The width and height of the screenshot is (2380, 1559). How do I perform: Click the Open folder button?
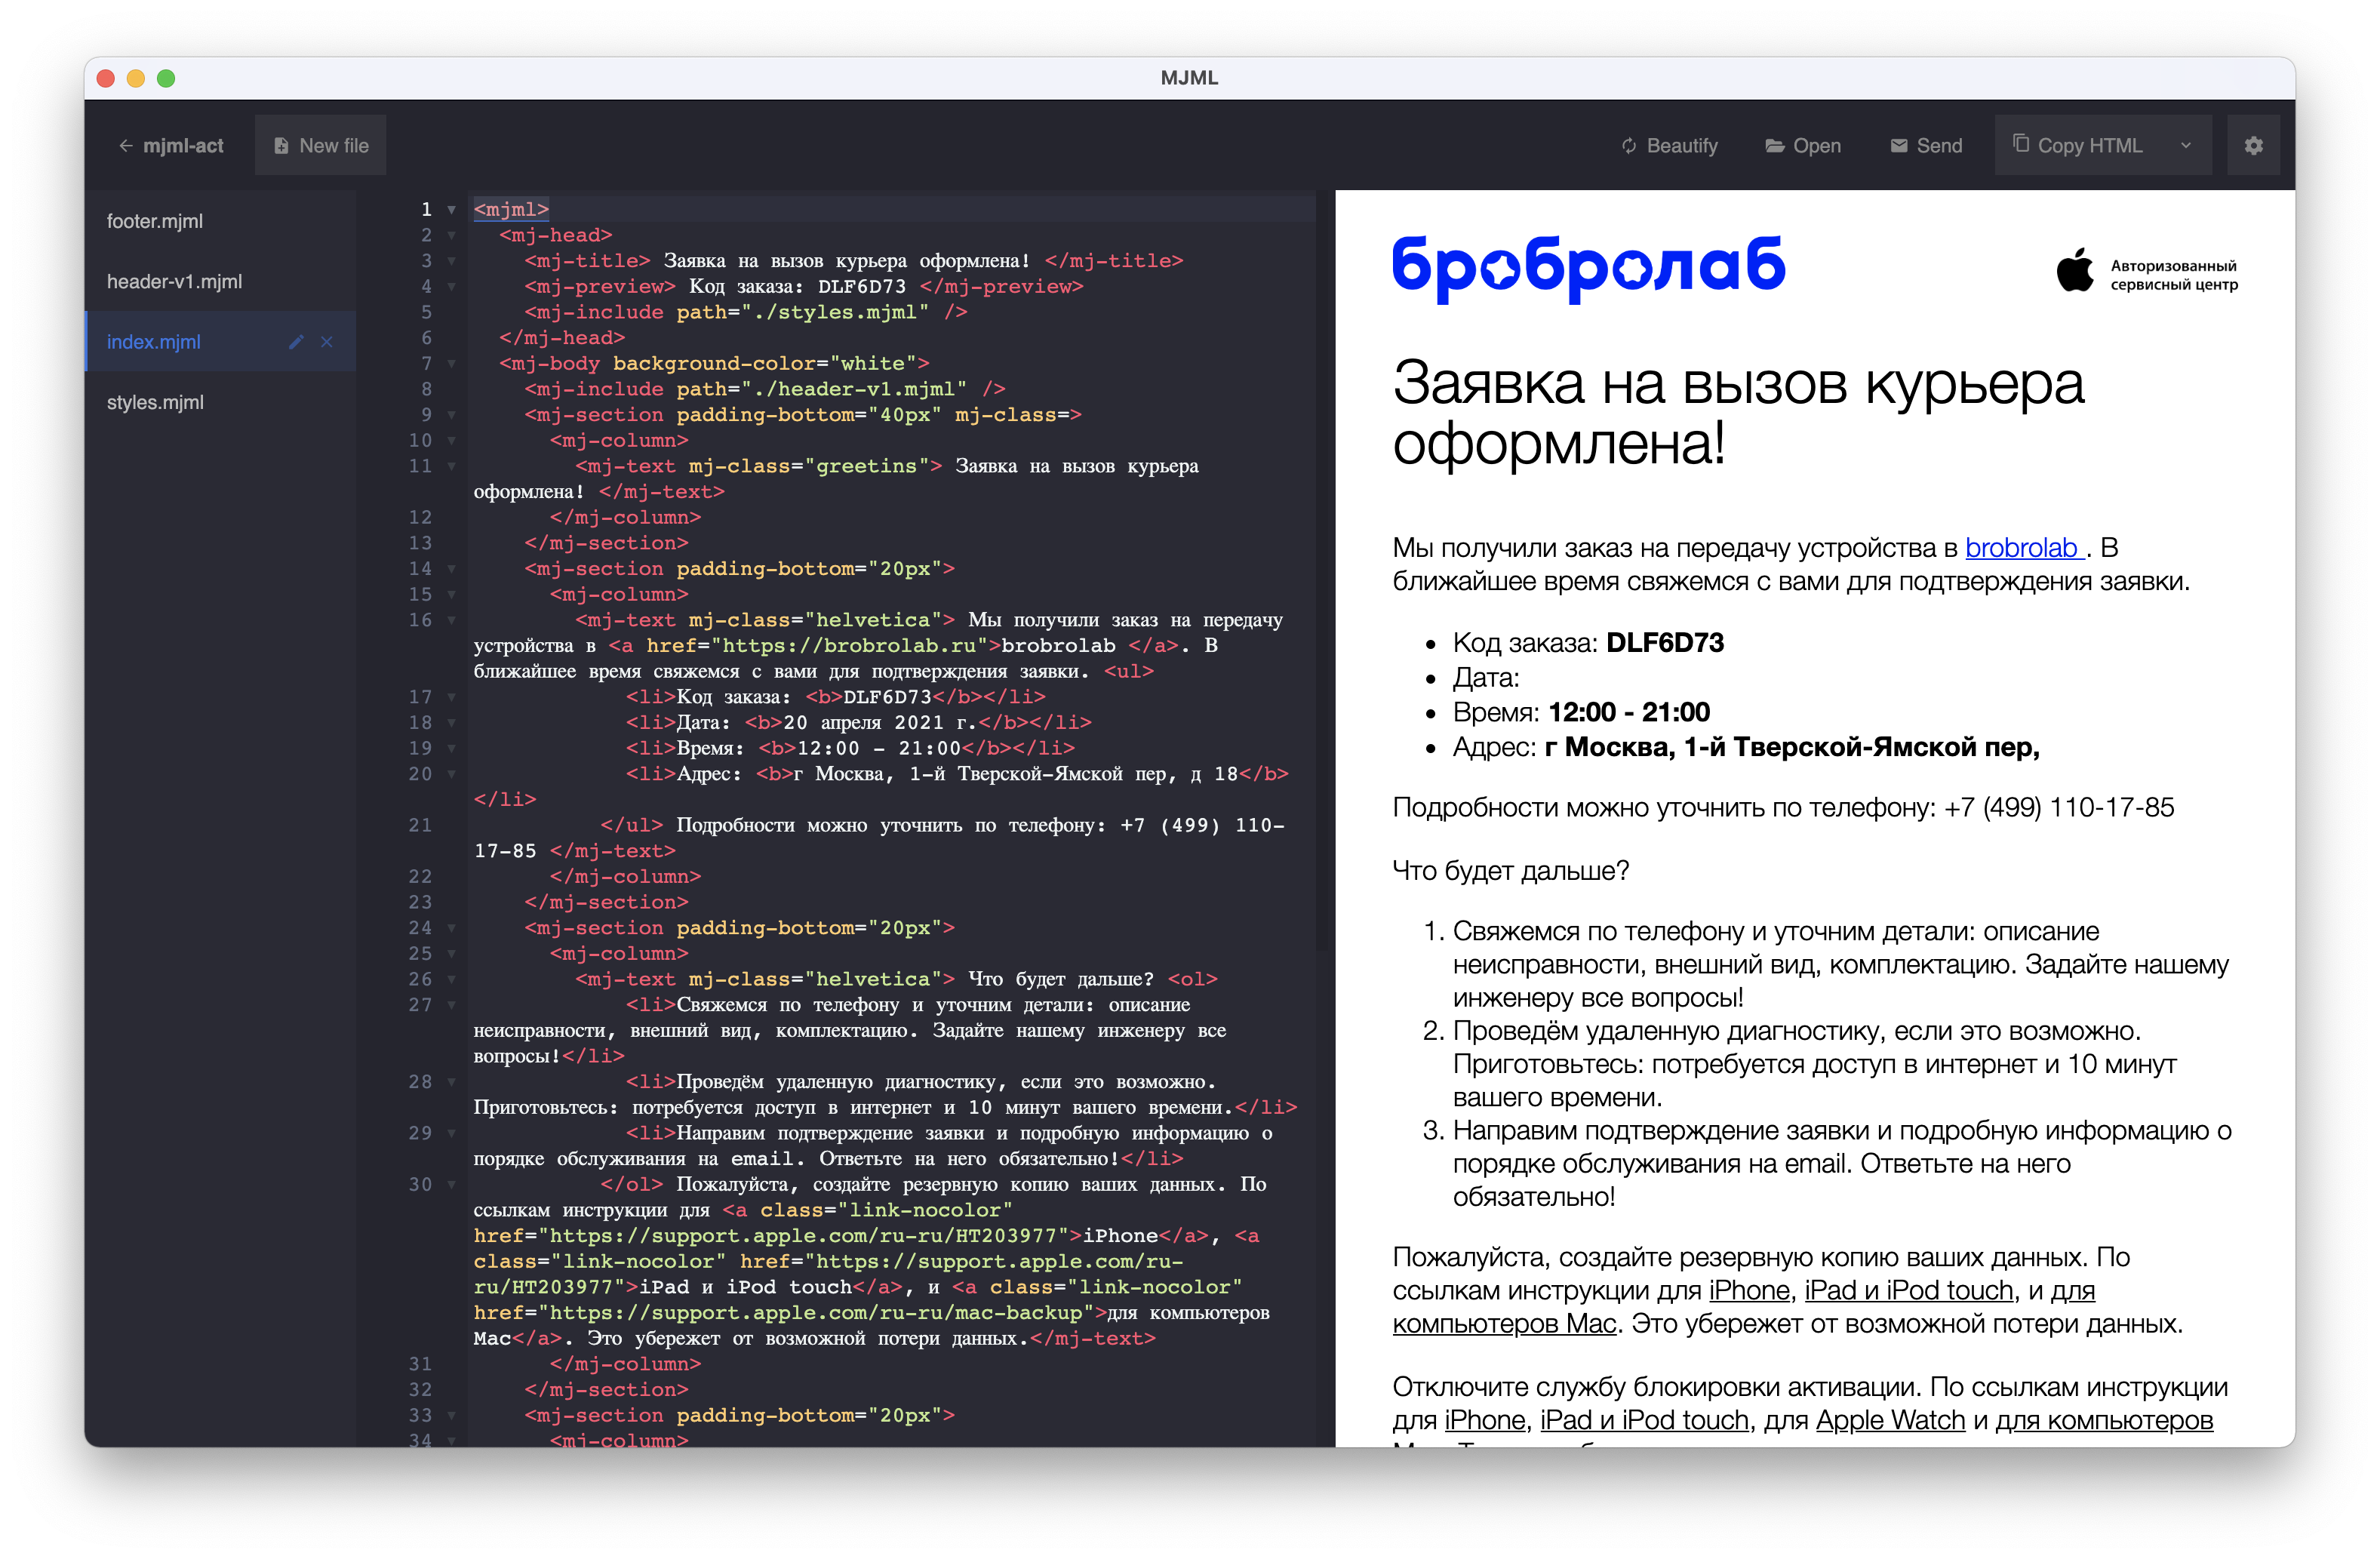click(x=1803, y=146)
